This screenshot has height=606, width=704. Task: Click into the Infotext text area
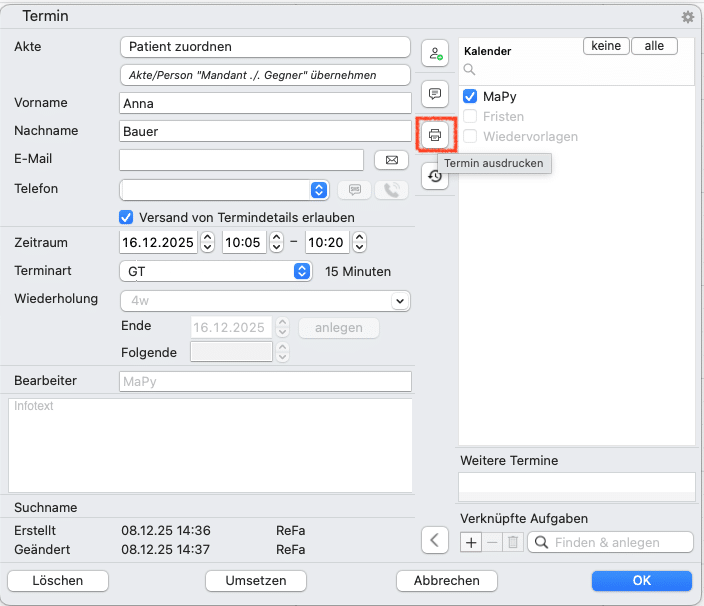pos(210,445)
